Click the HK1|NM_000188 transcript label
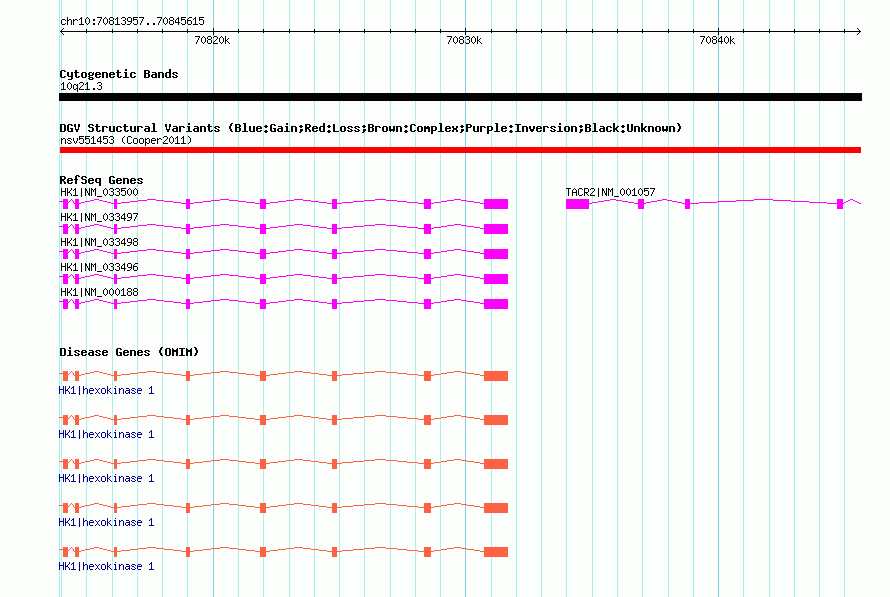Image resolution: width=890 pixels, height=597 pixels. [x=99, y=292]
